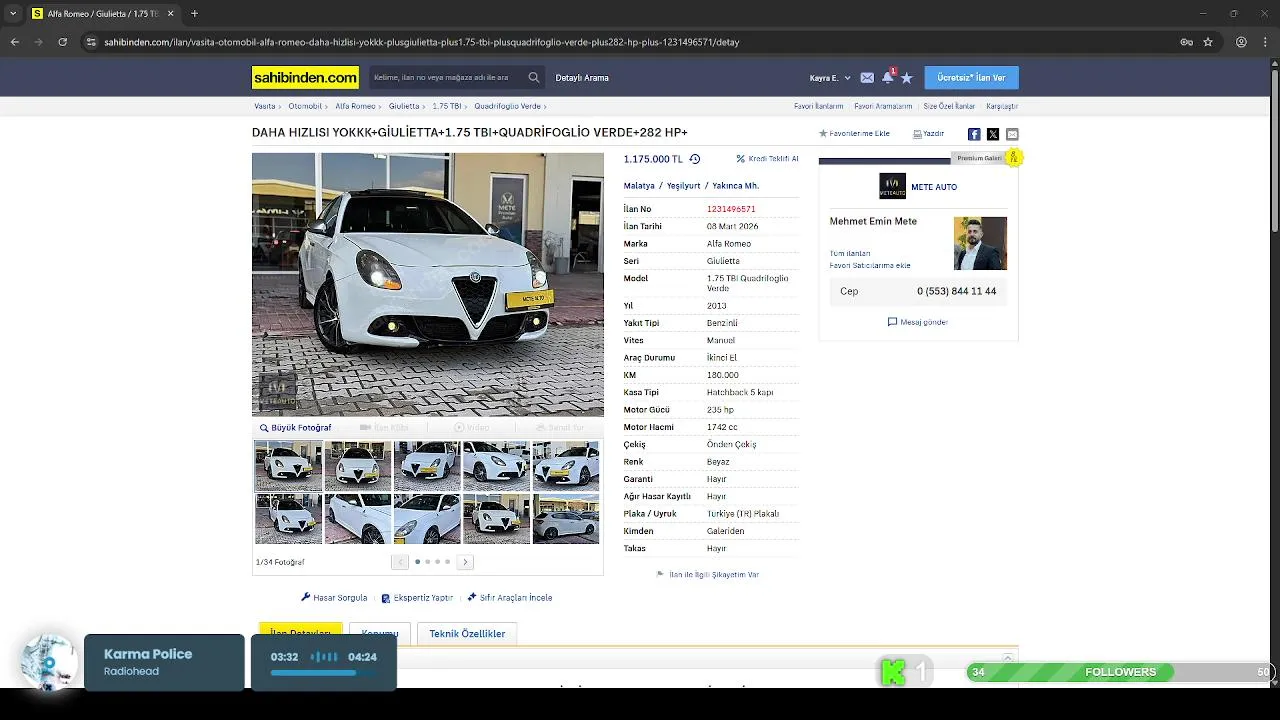1280x720 pixels.
Task: Click the sahibinden.com logo
Action: [305, 77]
